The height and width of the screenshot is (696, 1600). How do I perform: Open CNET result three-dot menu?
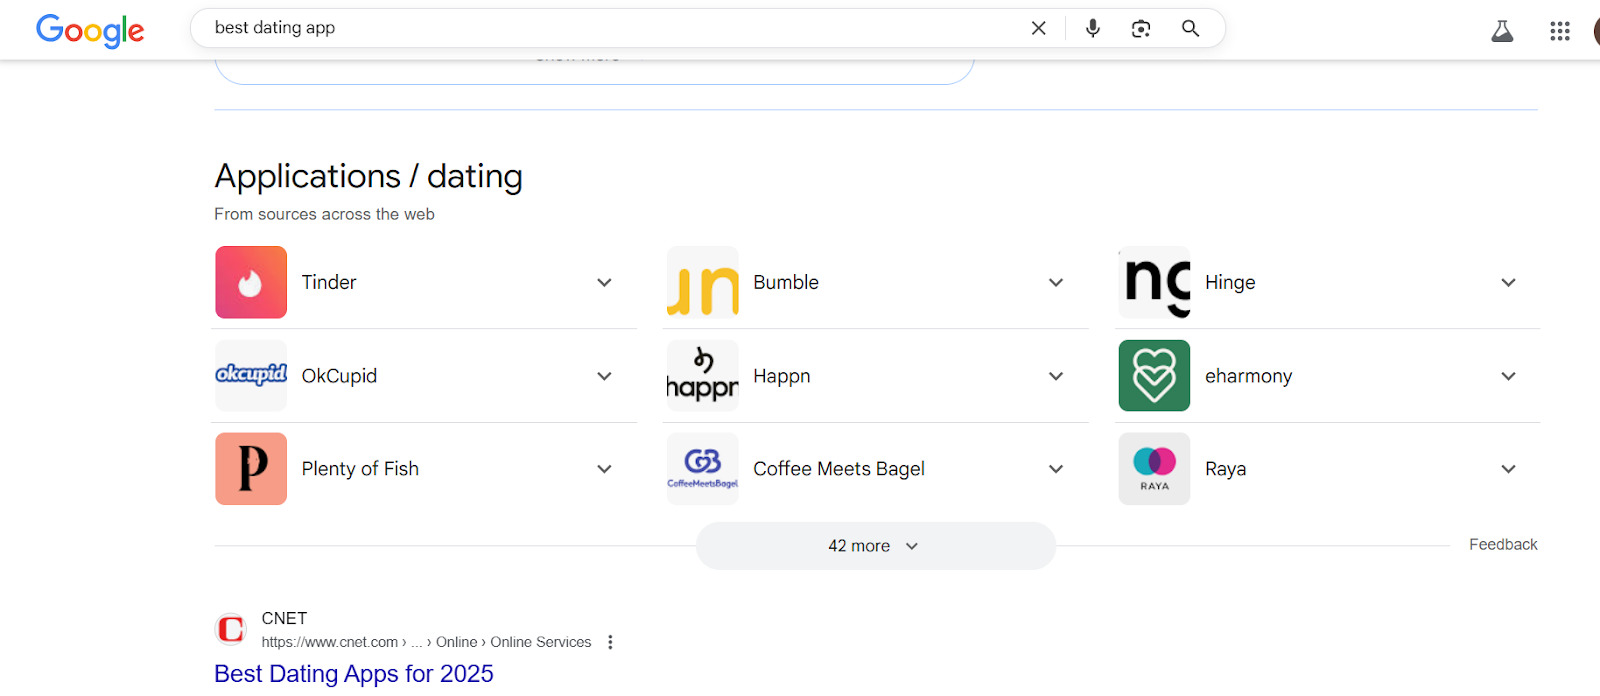click(x=610, y=642)
